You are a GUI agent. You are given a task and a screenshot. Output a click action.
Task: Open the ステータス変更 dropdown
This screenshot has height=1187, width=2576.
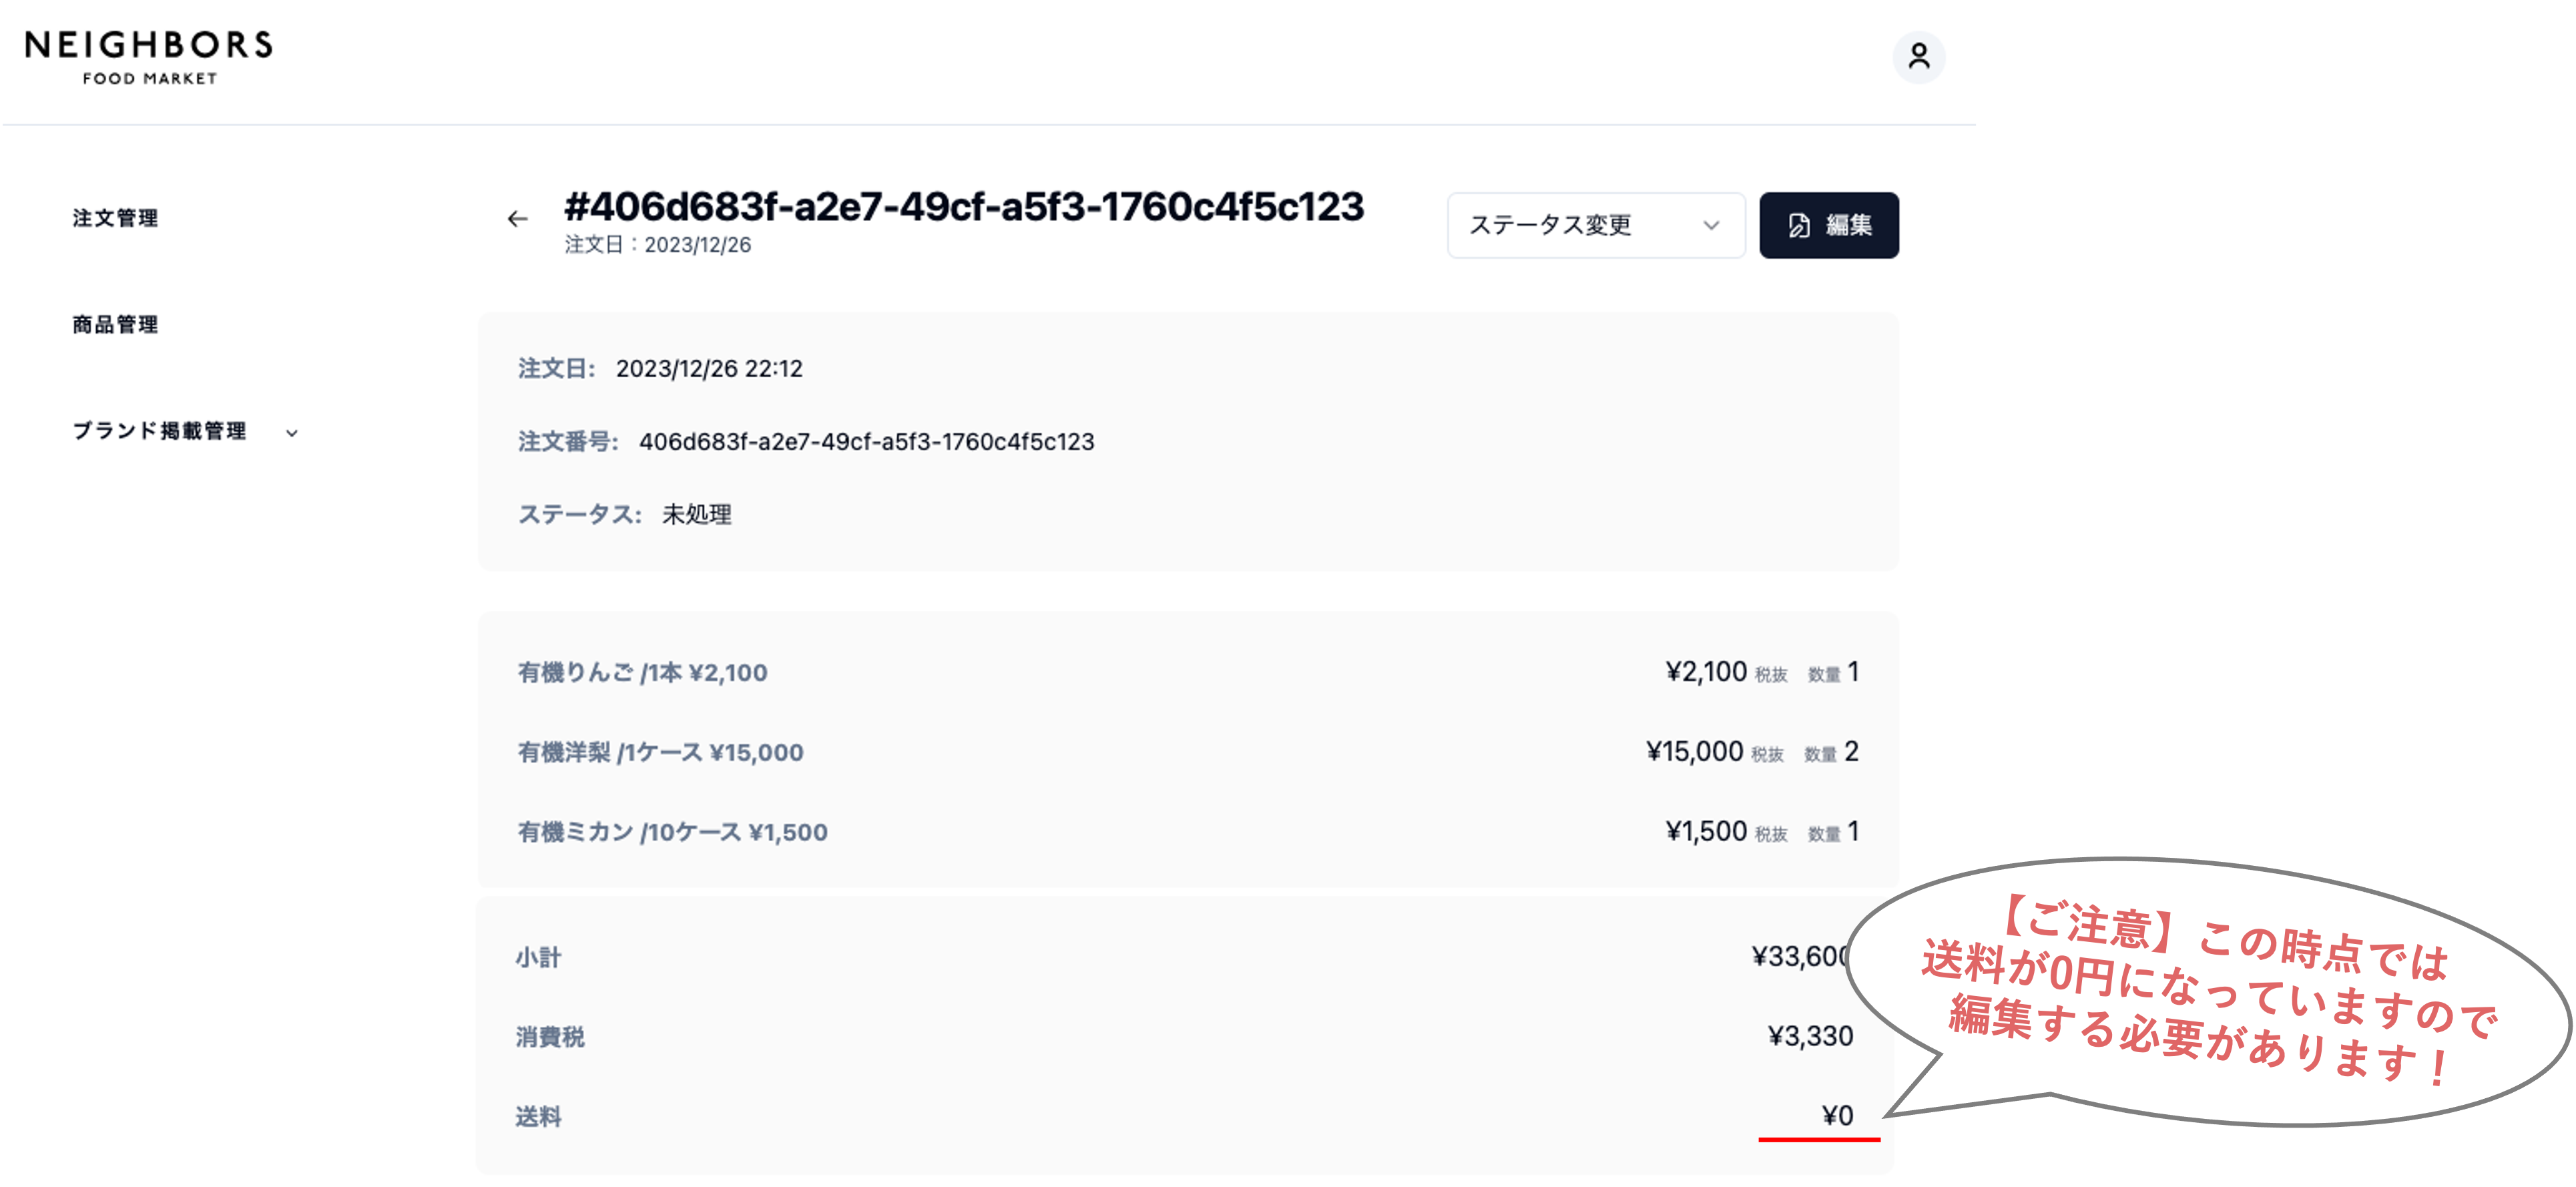(x=1595, y=225)
